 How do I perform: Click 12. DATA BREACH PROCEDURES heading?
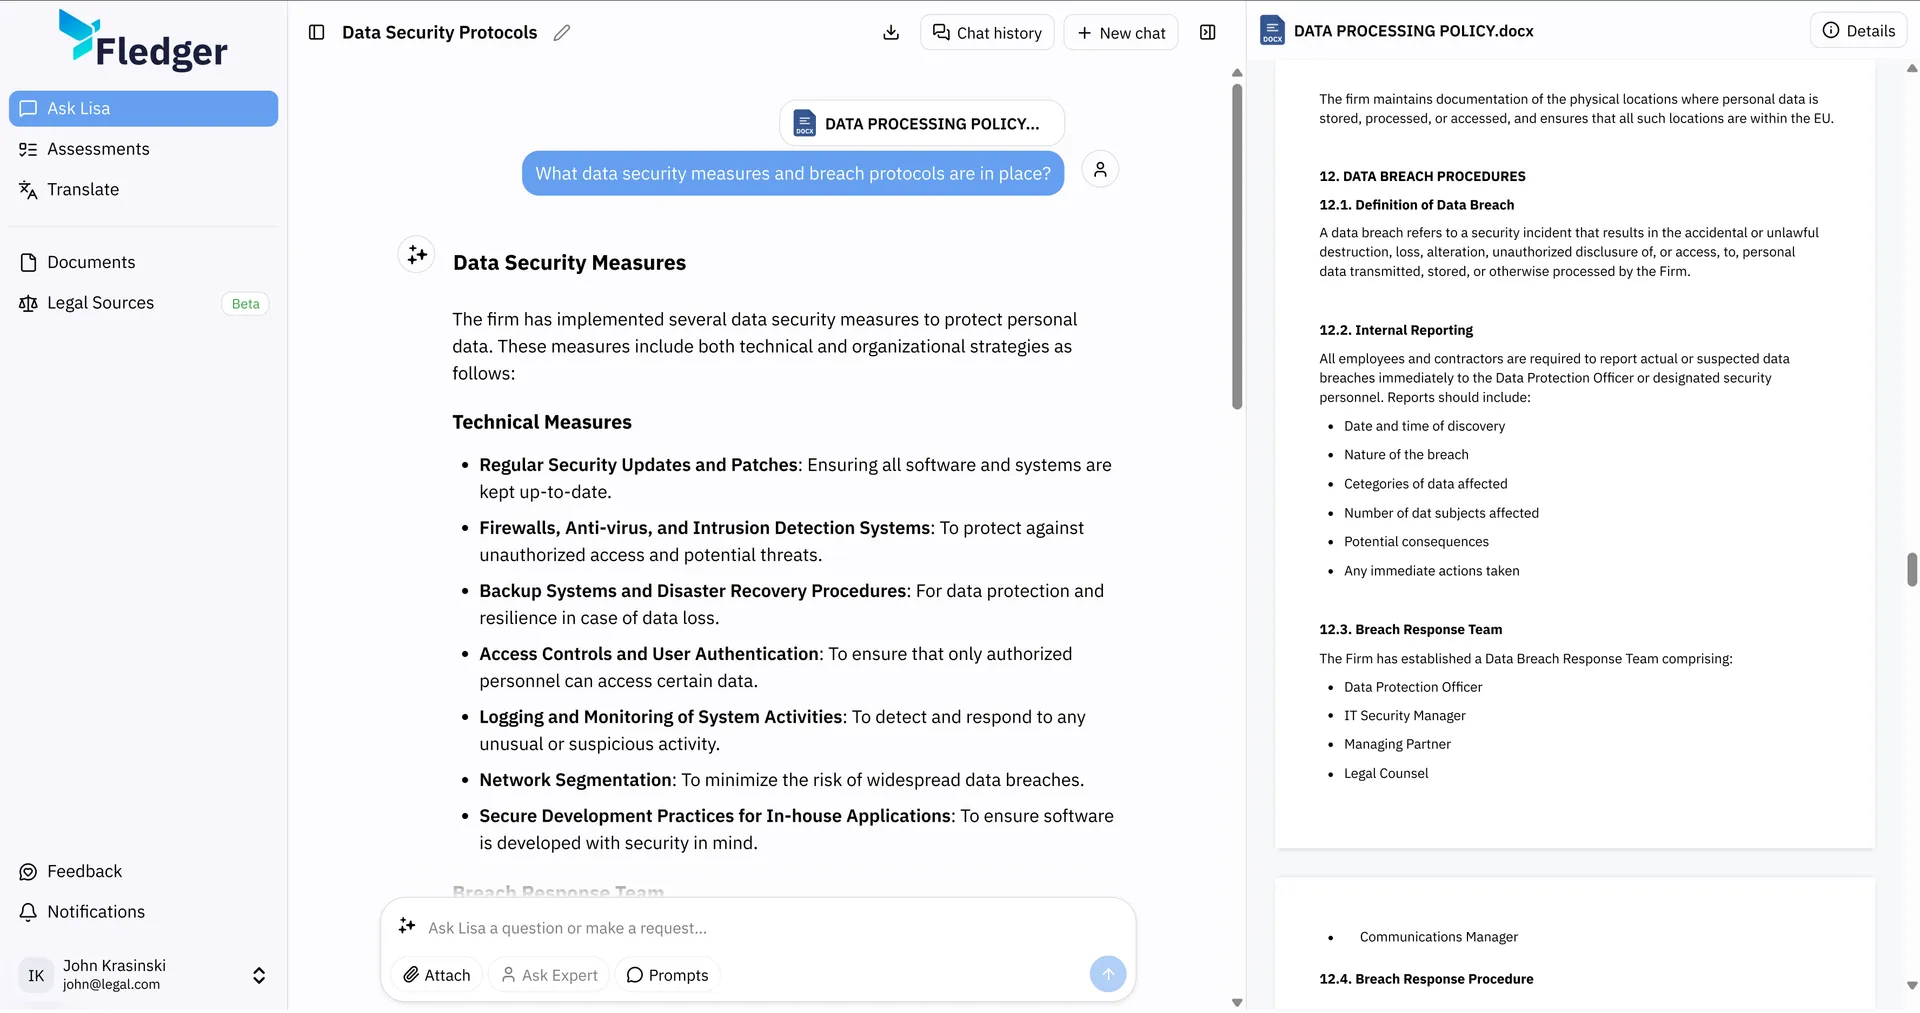pyautogui.click(x=1422, y=176)
